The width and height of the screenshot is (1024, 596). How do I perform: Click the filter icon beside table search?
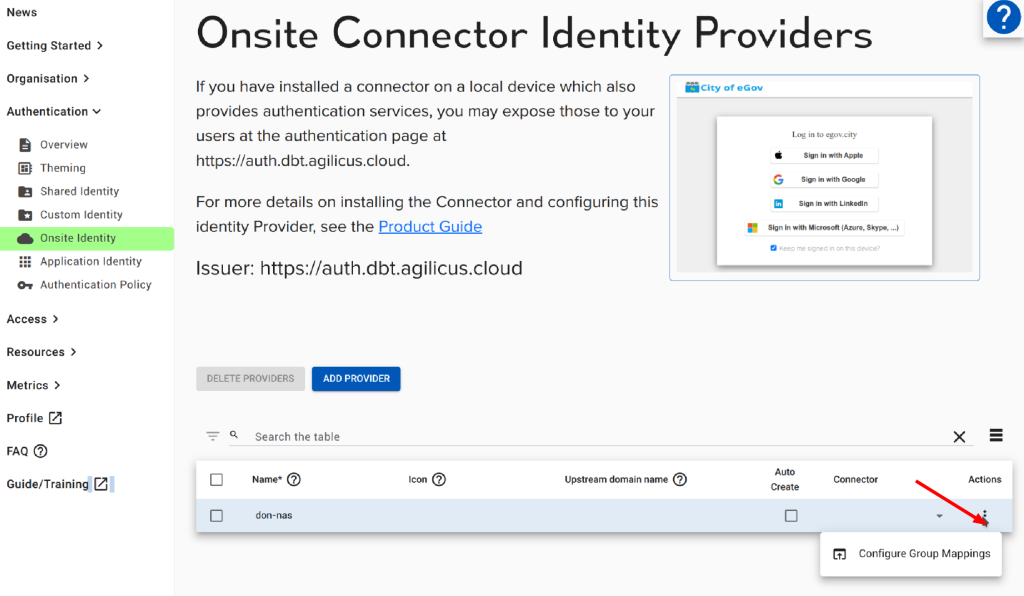pos(213,436)
